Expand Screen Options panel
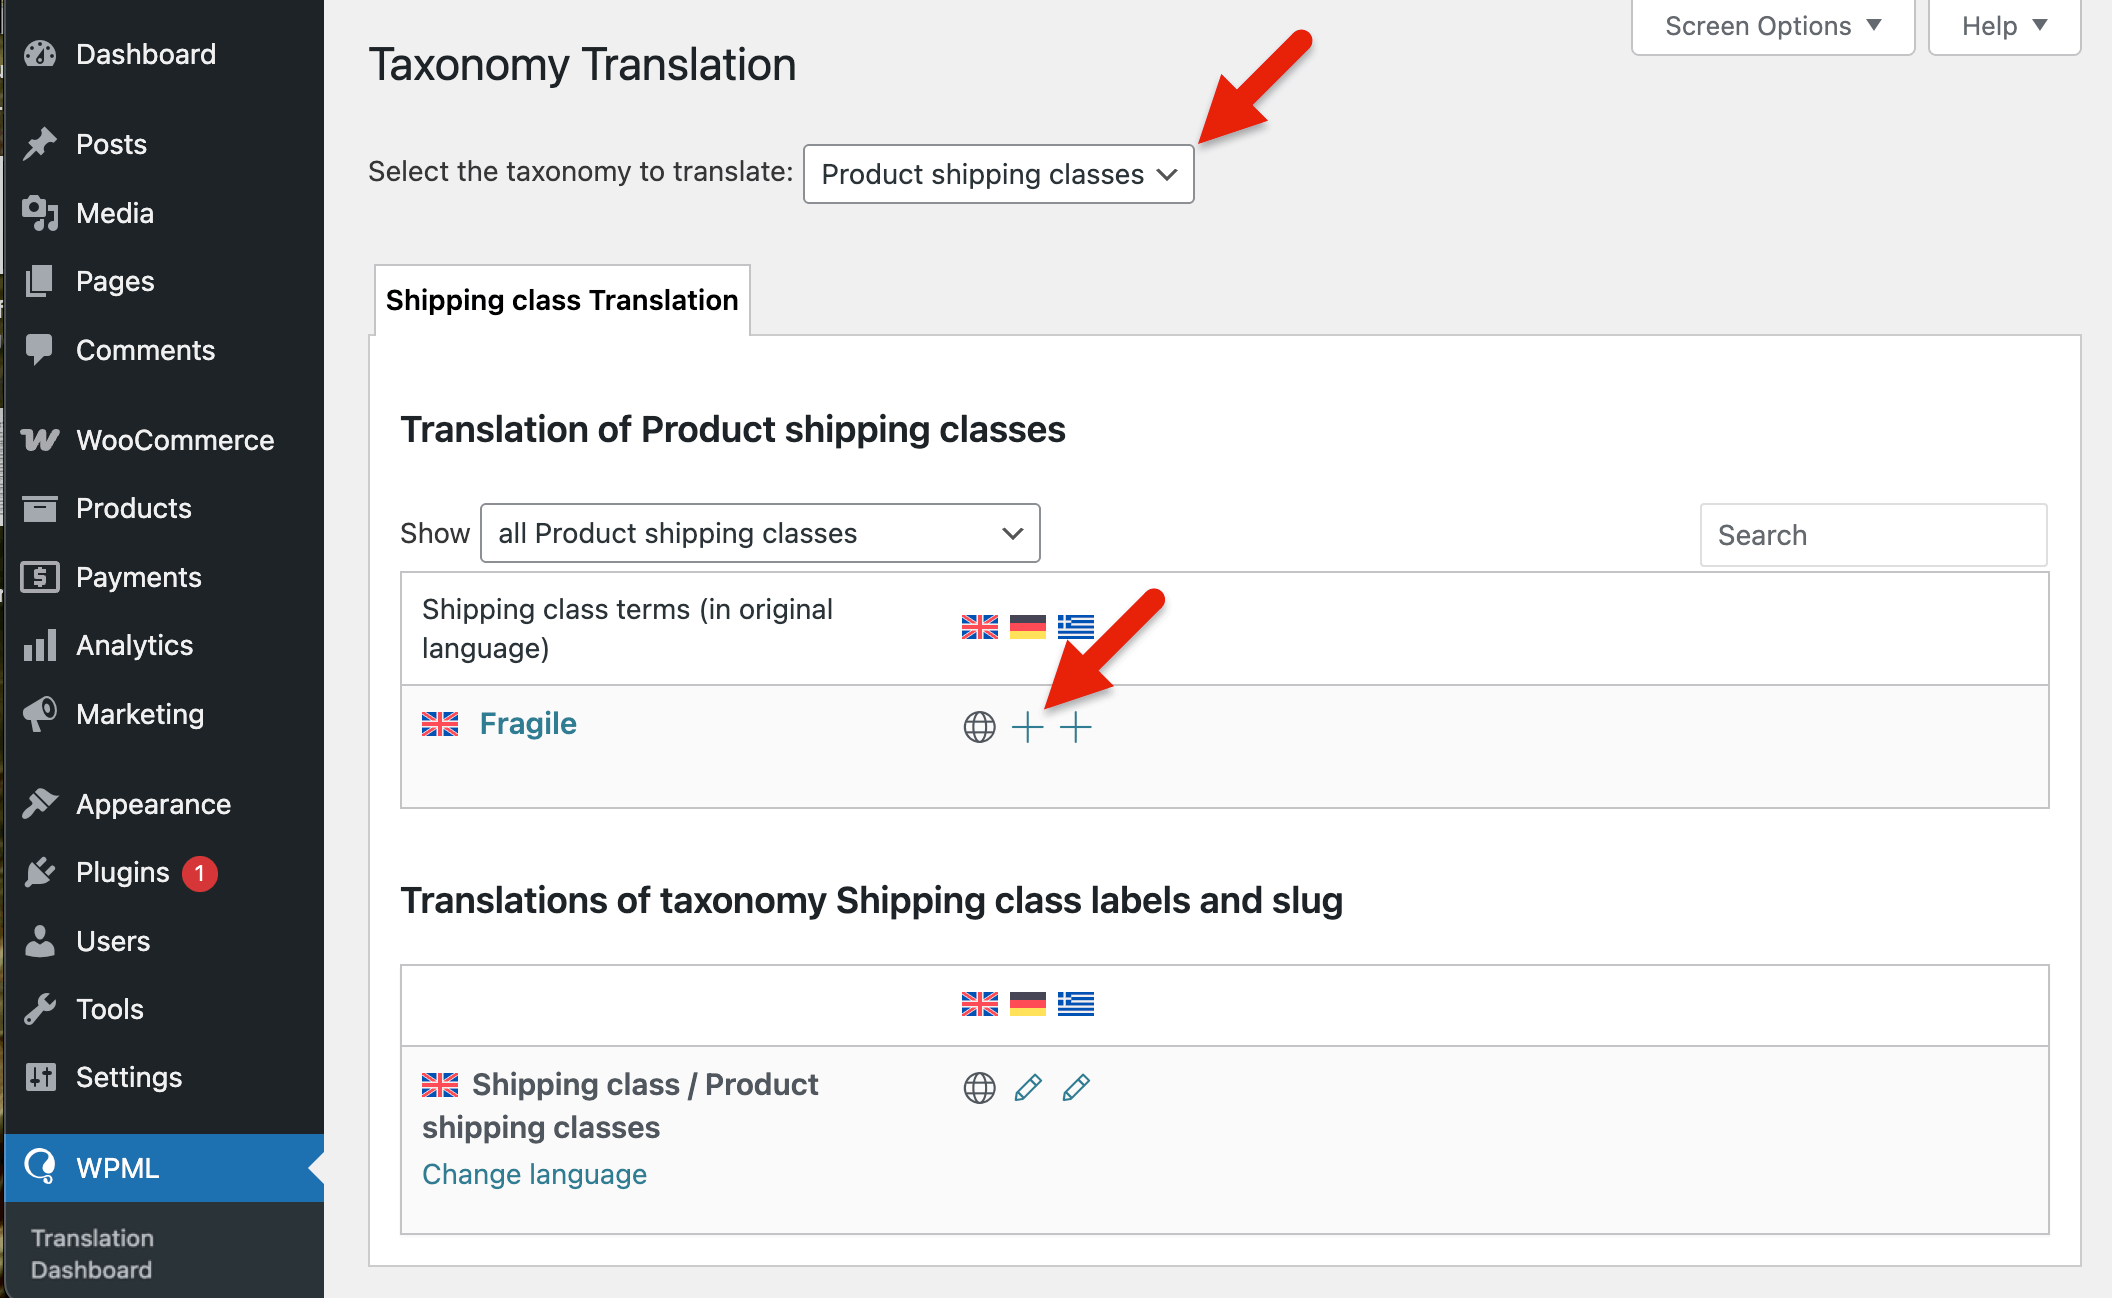The width and height of the screenshot is (2112, 1298). tap(1772, 27)
